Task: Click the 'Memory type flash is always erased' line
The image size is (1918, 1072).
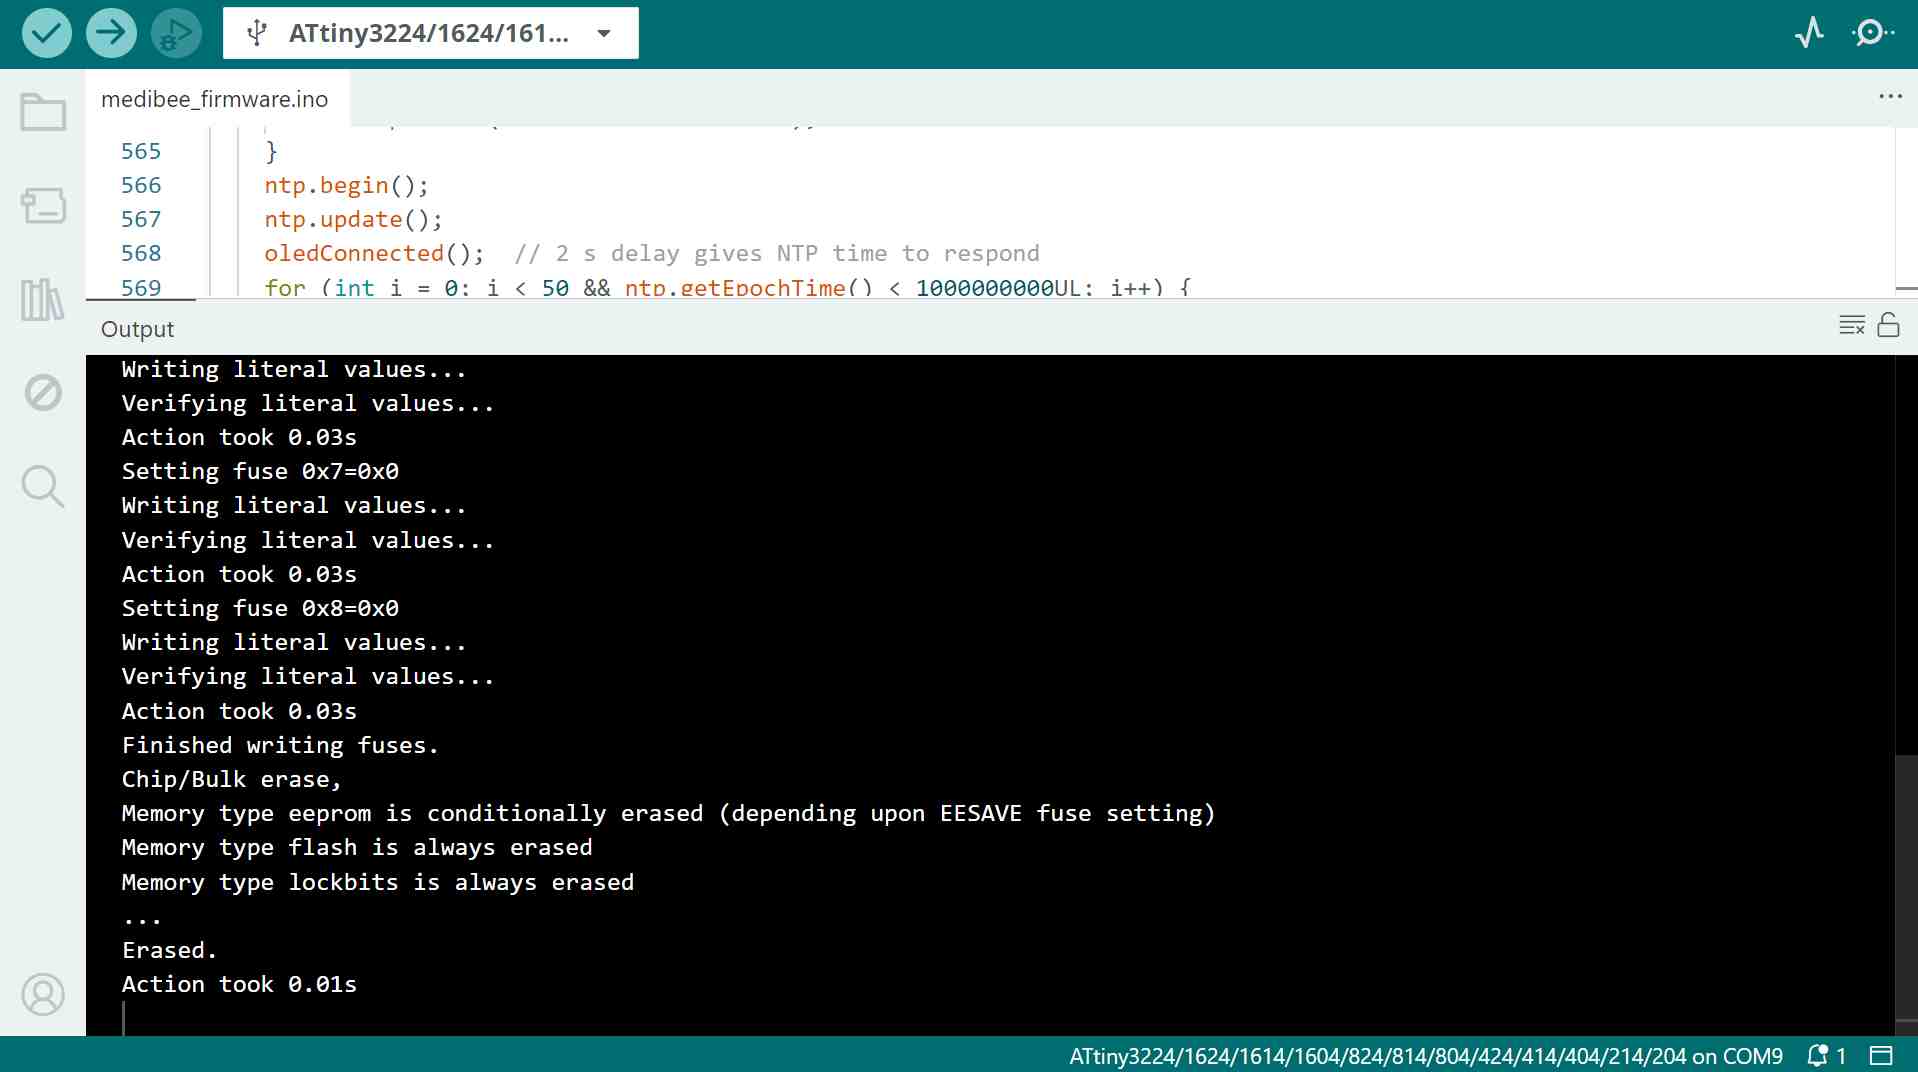Action: point(357,847)
